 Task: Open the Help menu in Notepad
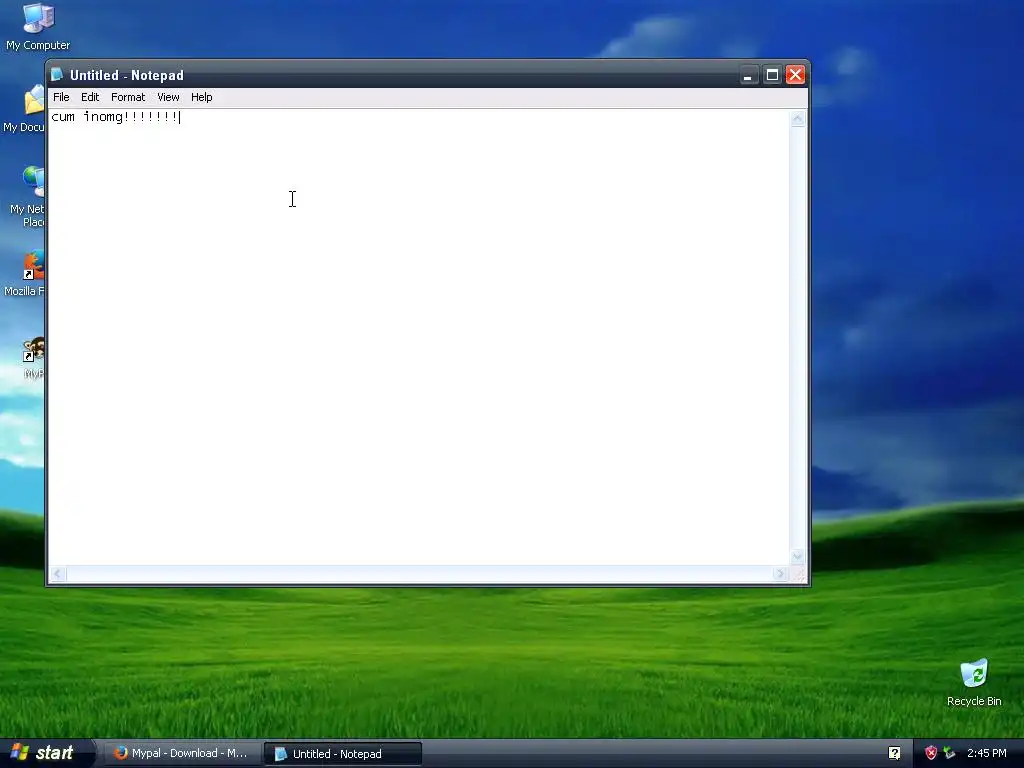click(202, 97)
